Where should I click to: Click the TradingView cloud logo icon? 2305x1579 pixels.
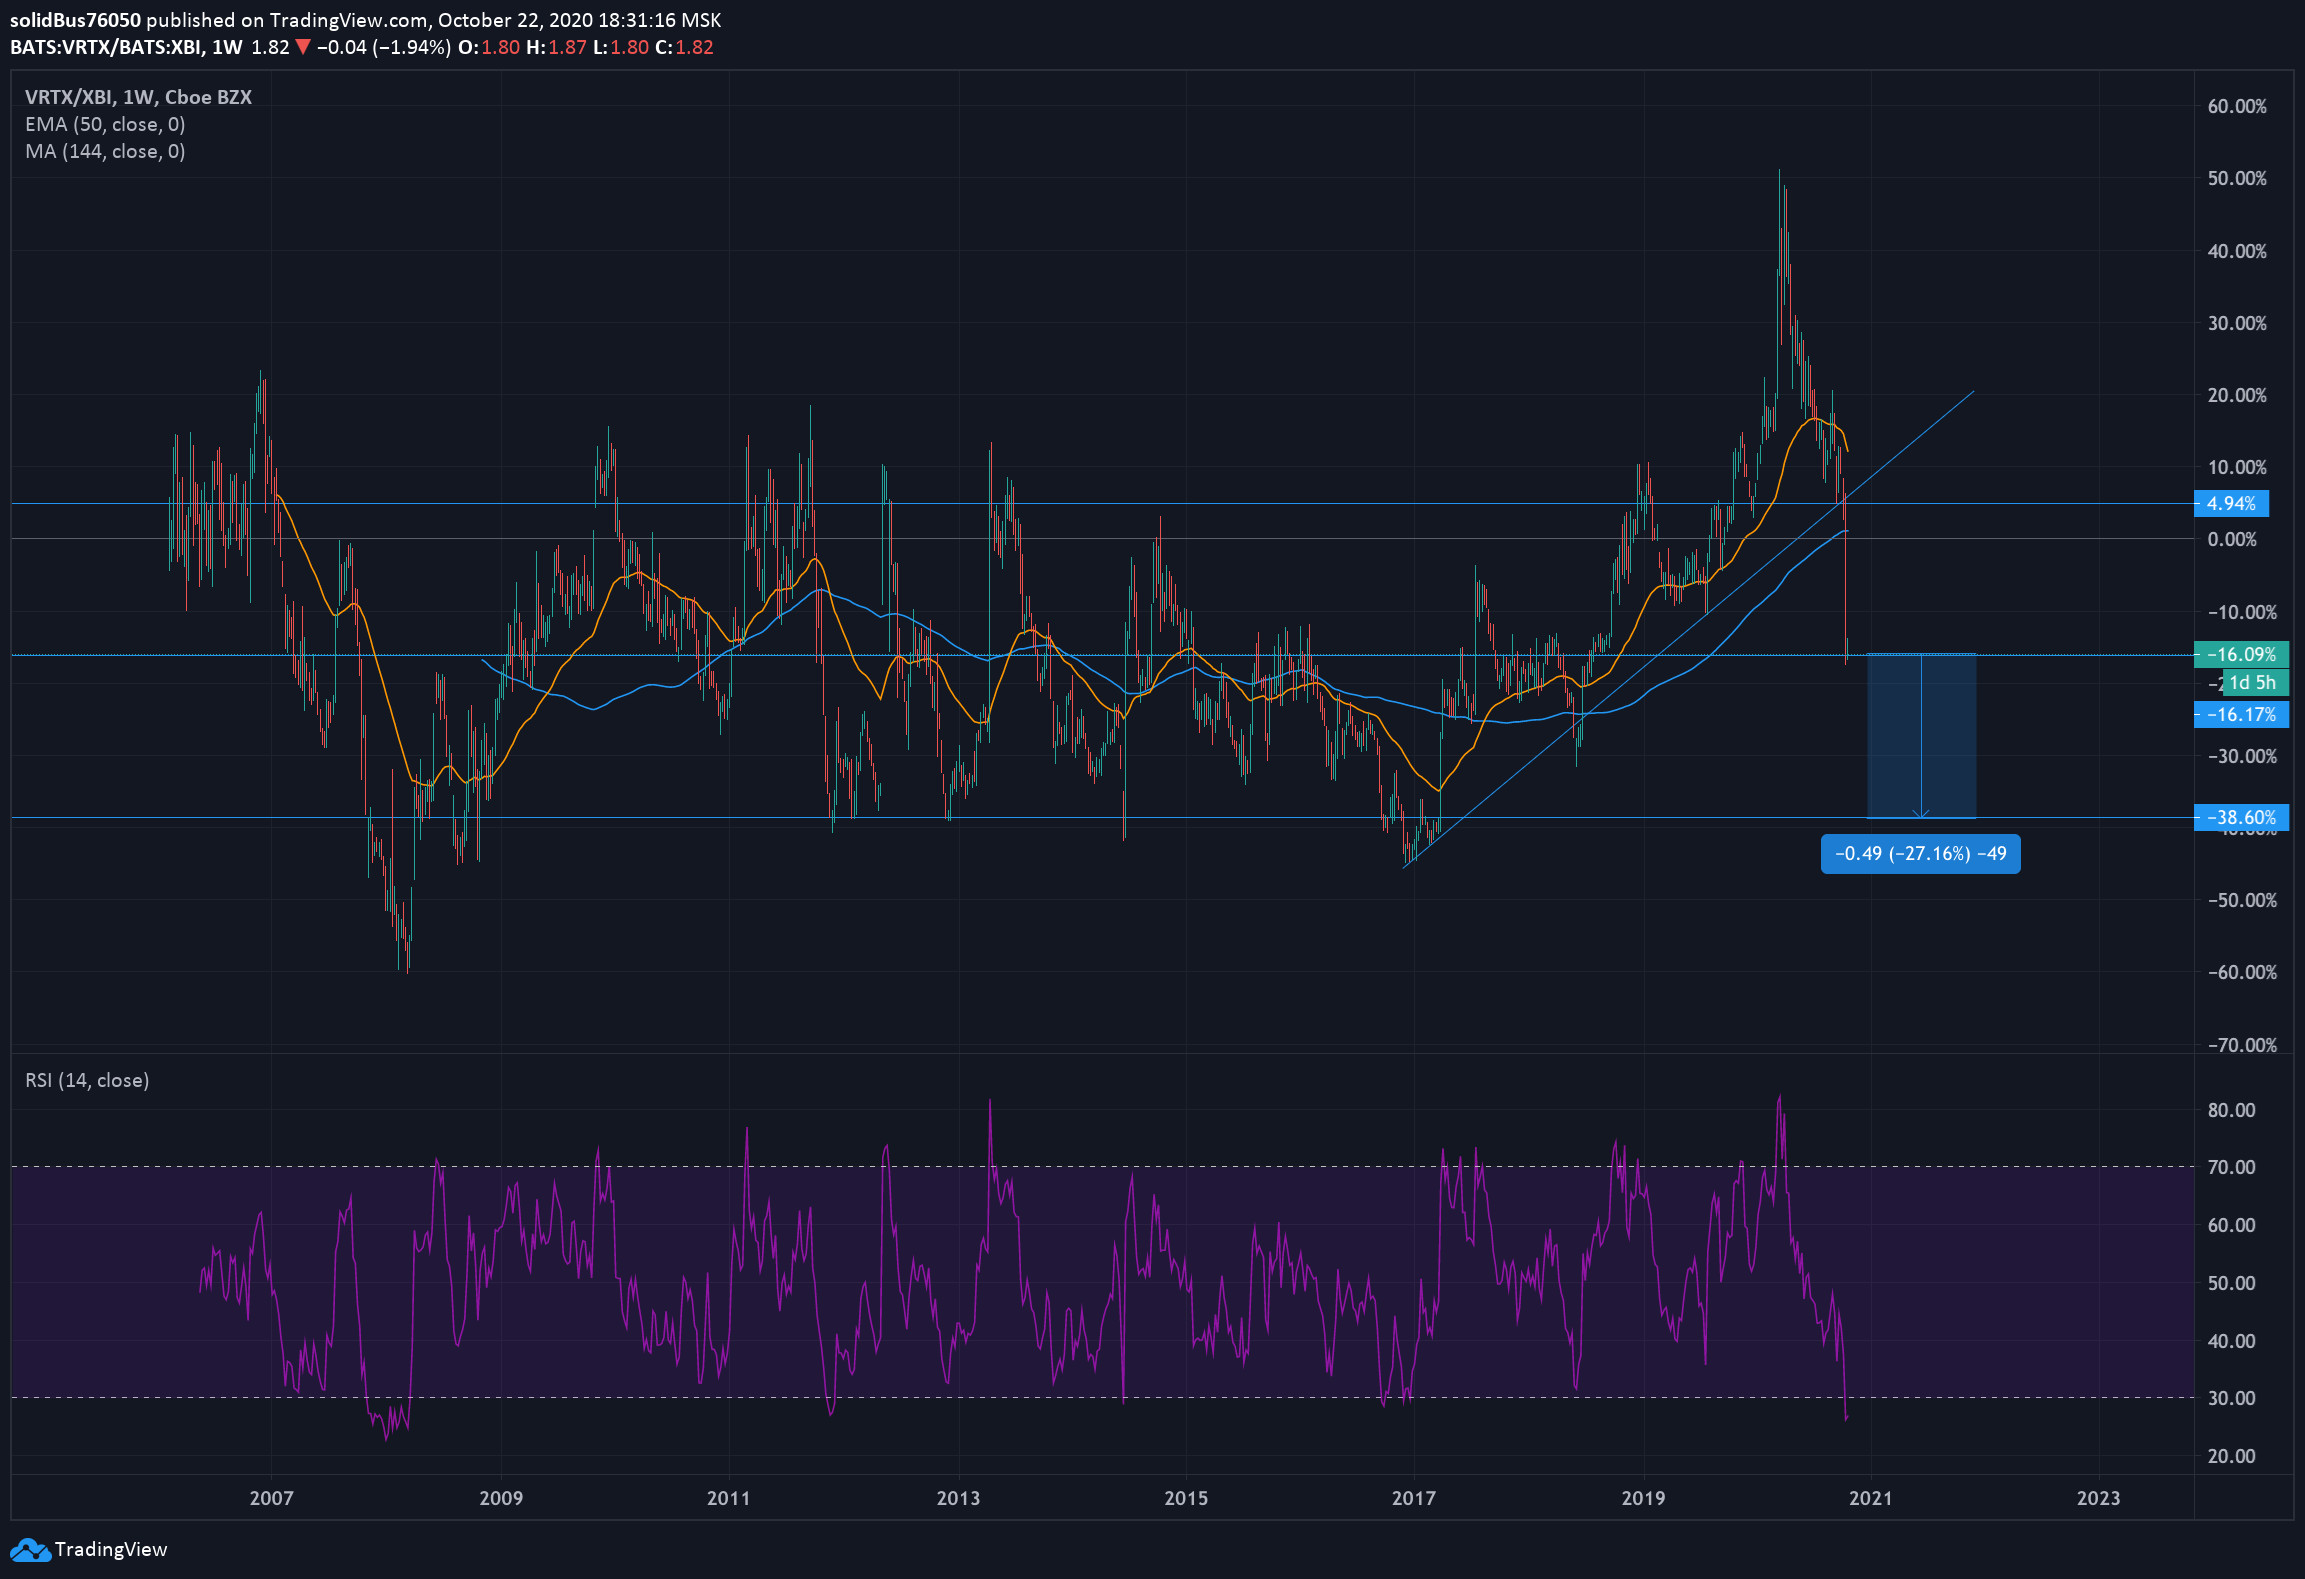(29, 1550)
